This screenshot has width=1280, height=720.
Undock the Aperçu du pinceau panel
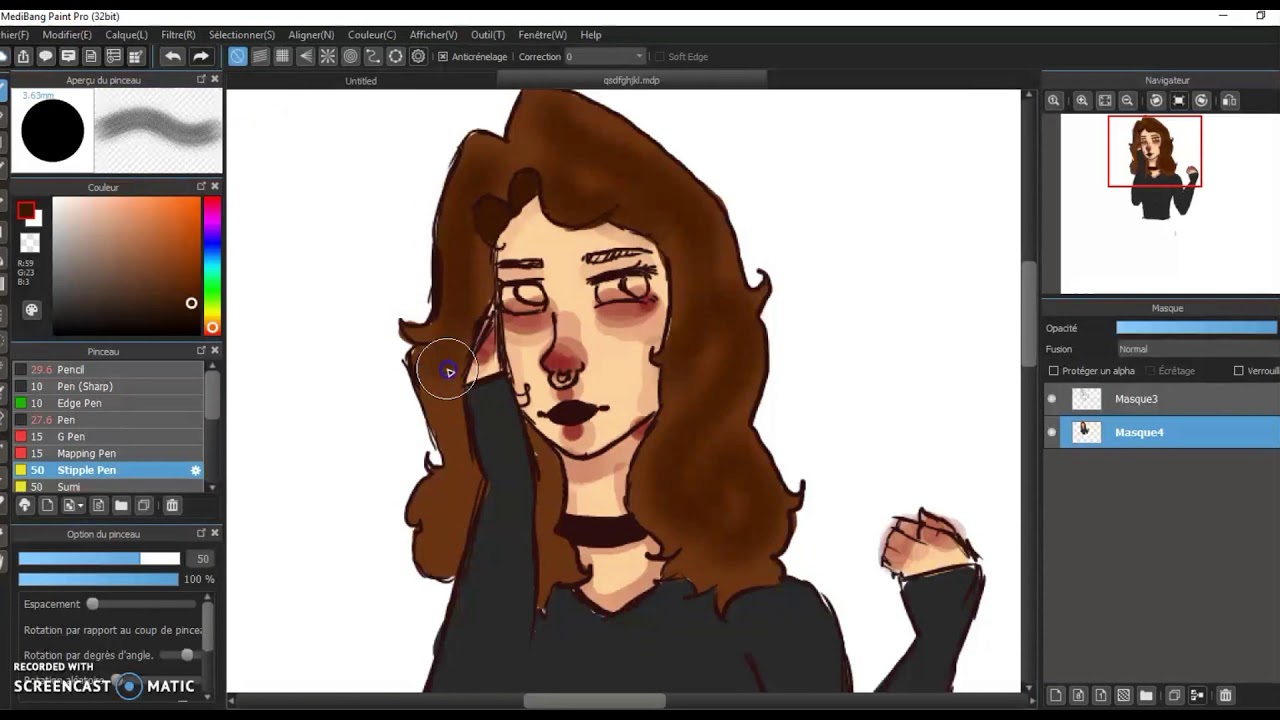click(201, 79)
